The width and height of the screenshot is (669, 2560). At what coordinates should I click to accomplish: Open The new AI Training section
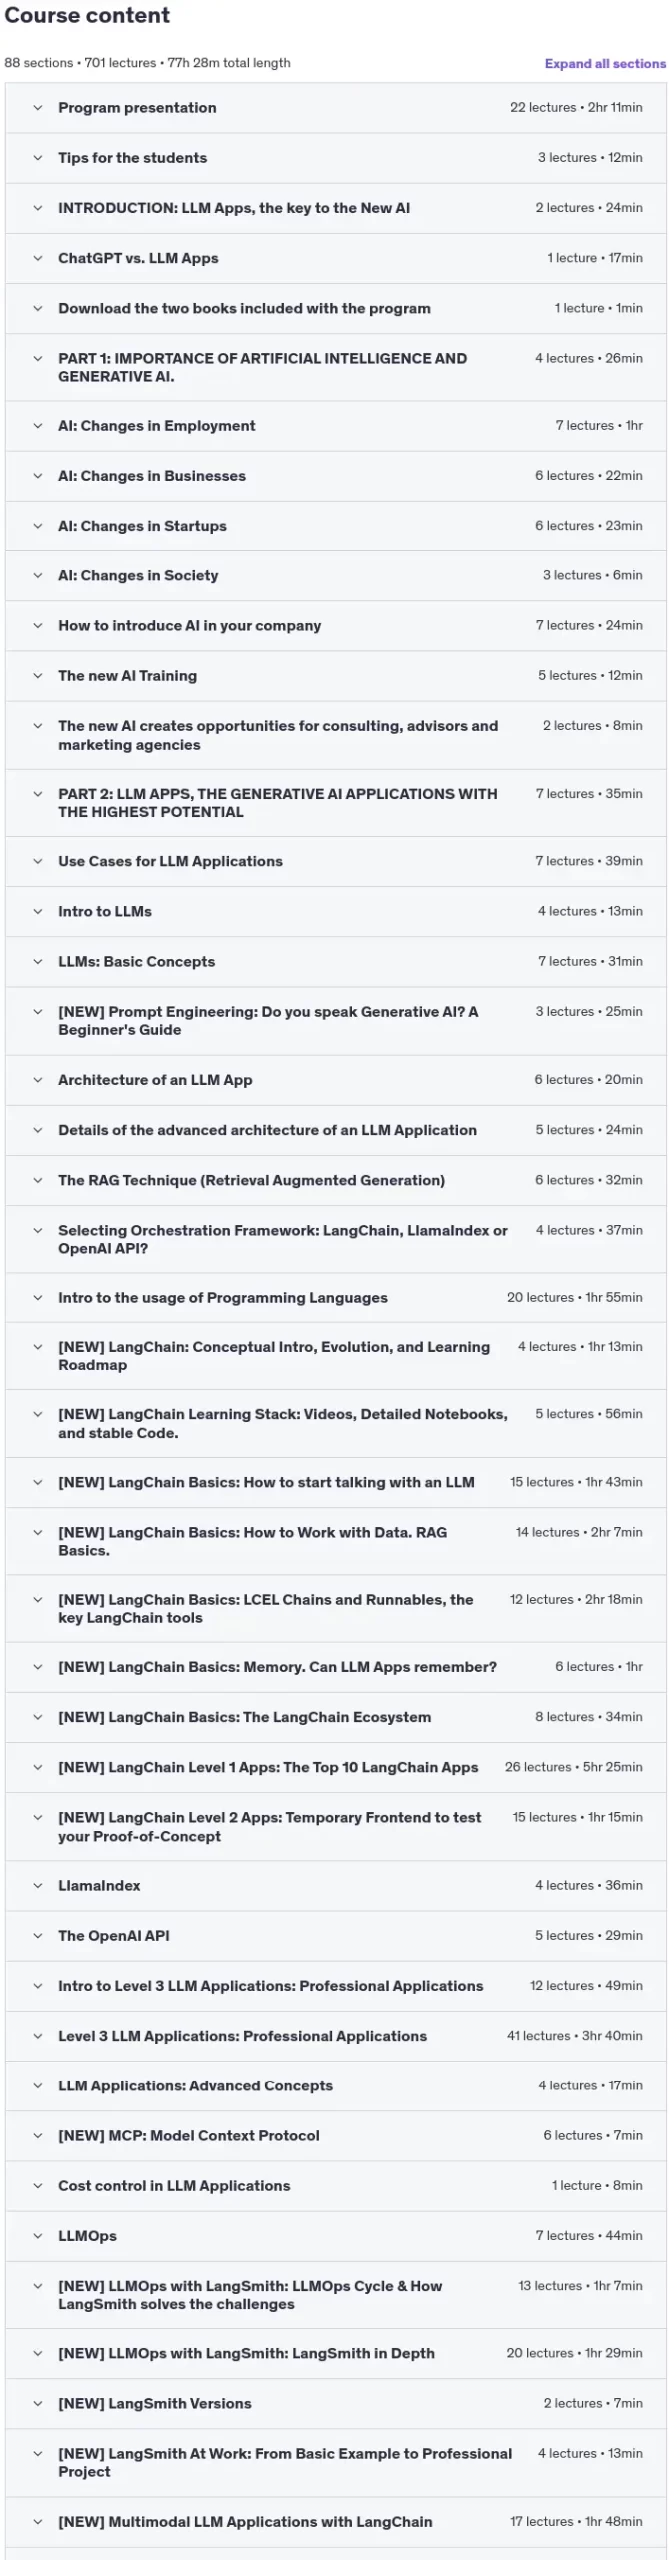pyautogui.click(x=127, y=675)
